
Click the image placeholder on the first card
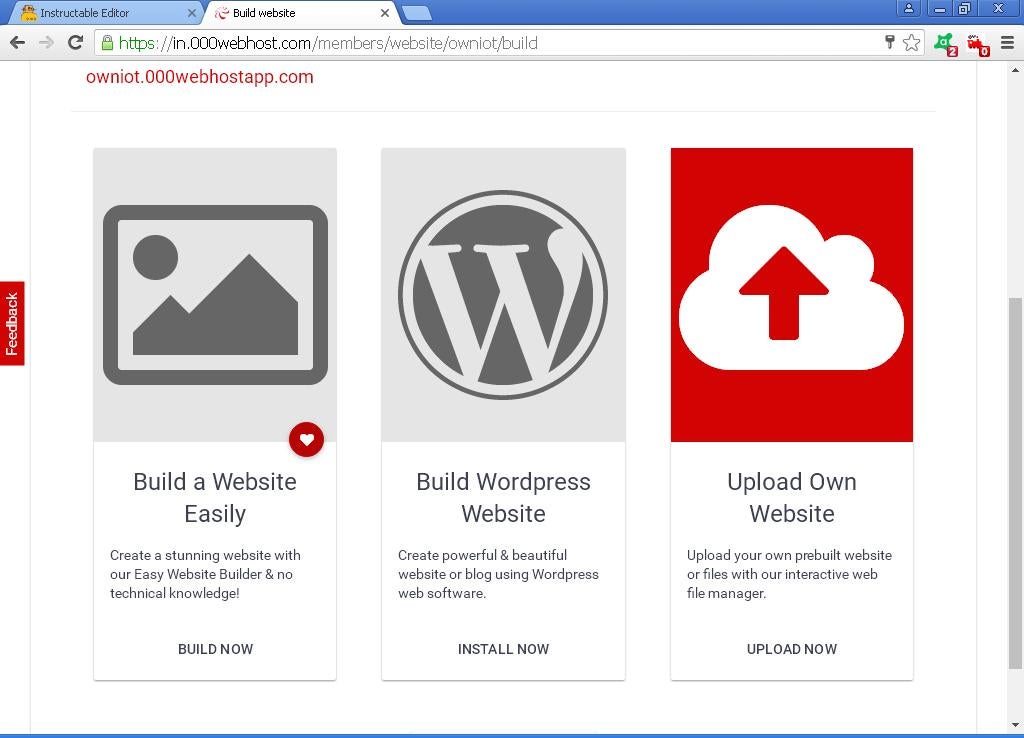214,294
